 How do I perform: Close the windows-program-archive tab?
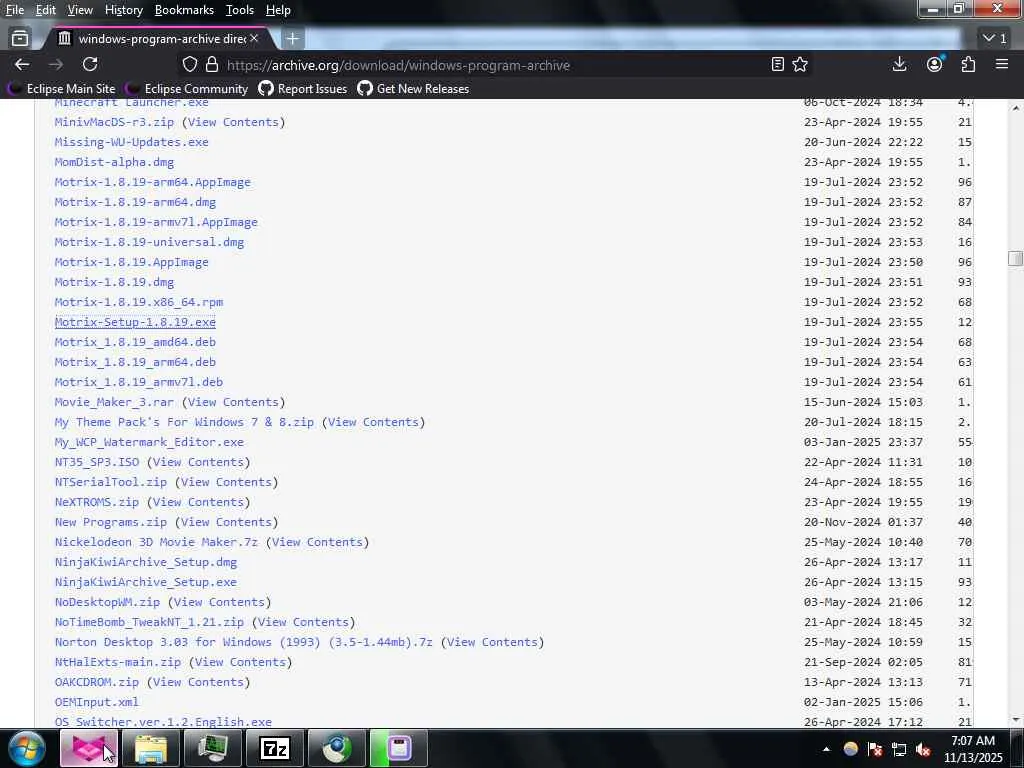(254, 39)
